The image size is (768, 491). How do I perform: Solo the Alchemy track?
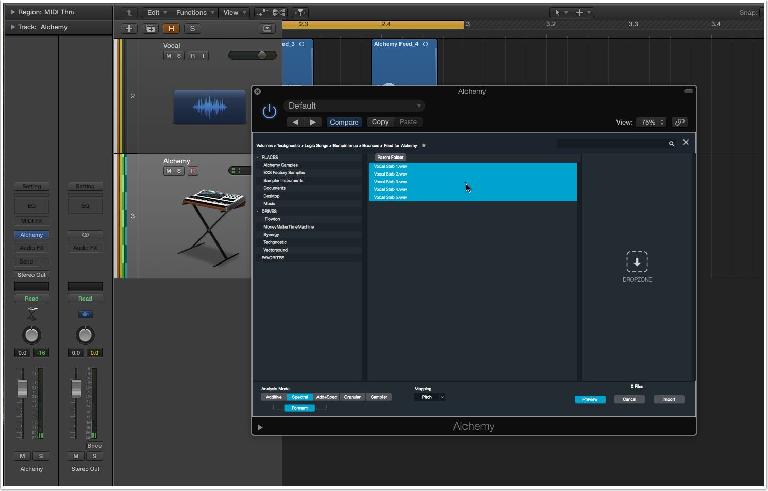179,171
